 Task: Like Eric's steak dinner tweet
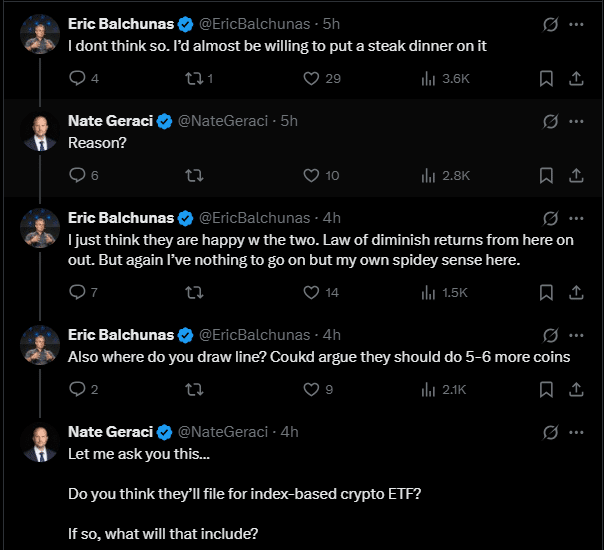click(x=310, y=78)
